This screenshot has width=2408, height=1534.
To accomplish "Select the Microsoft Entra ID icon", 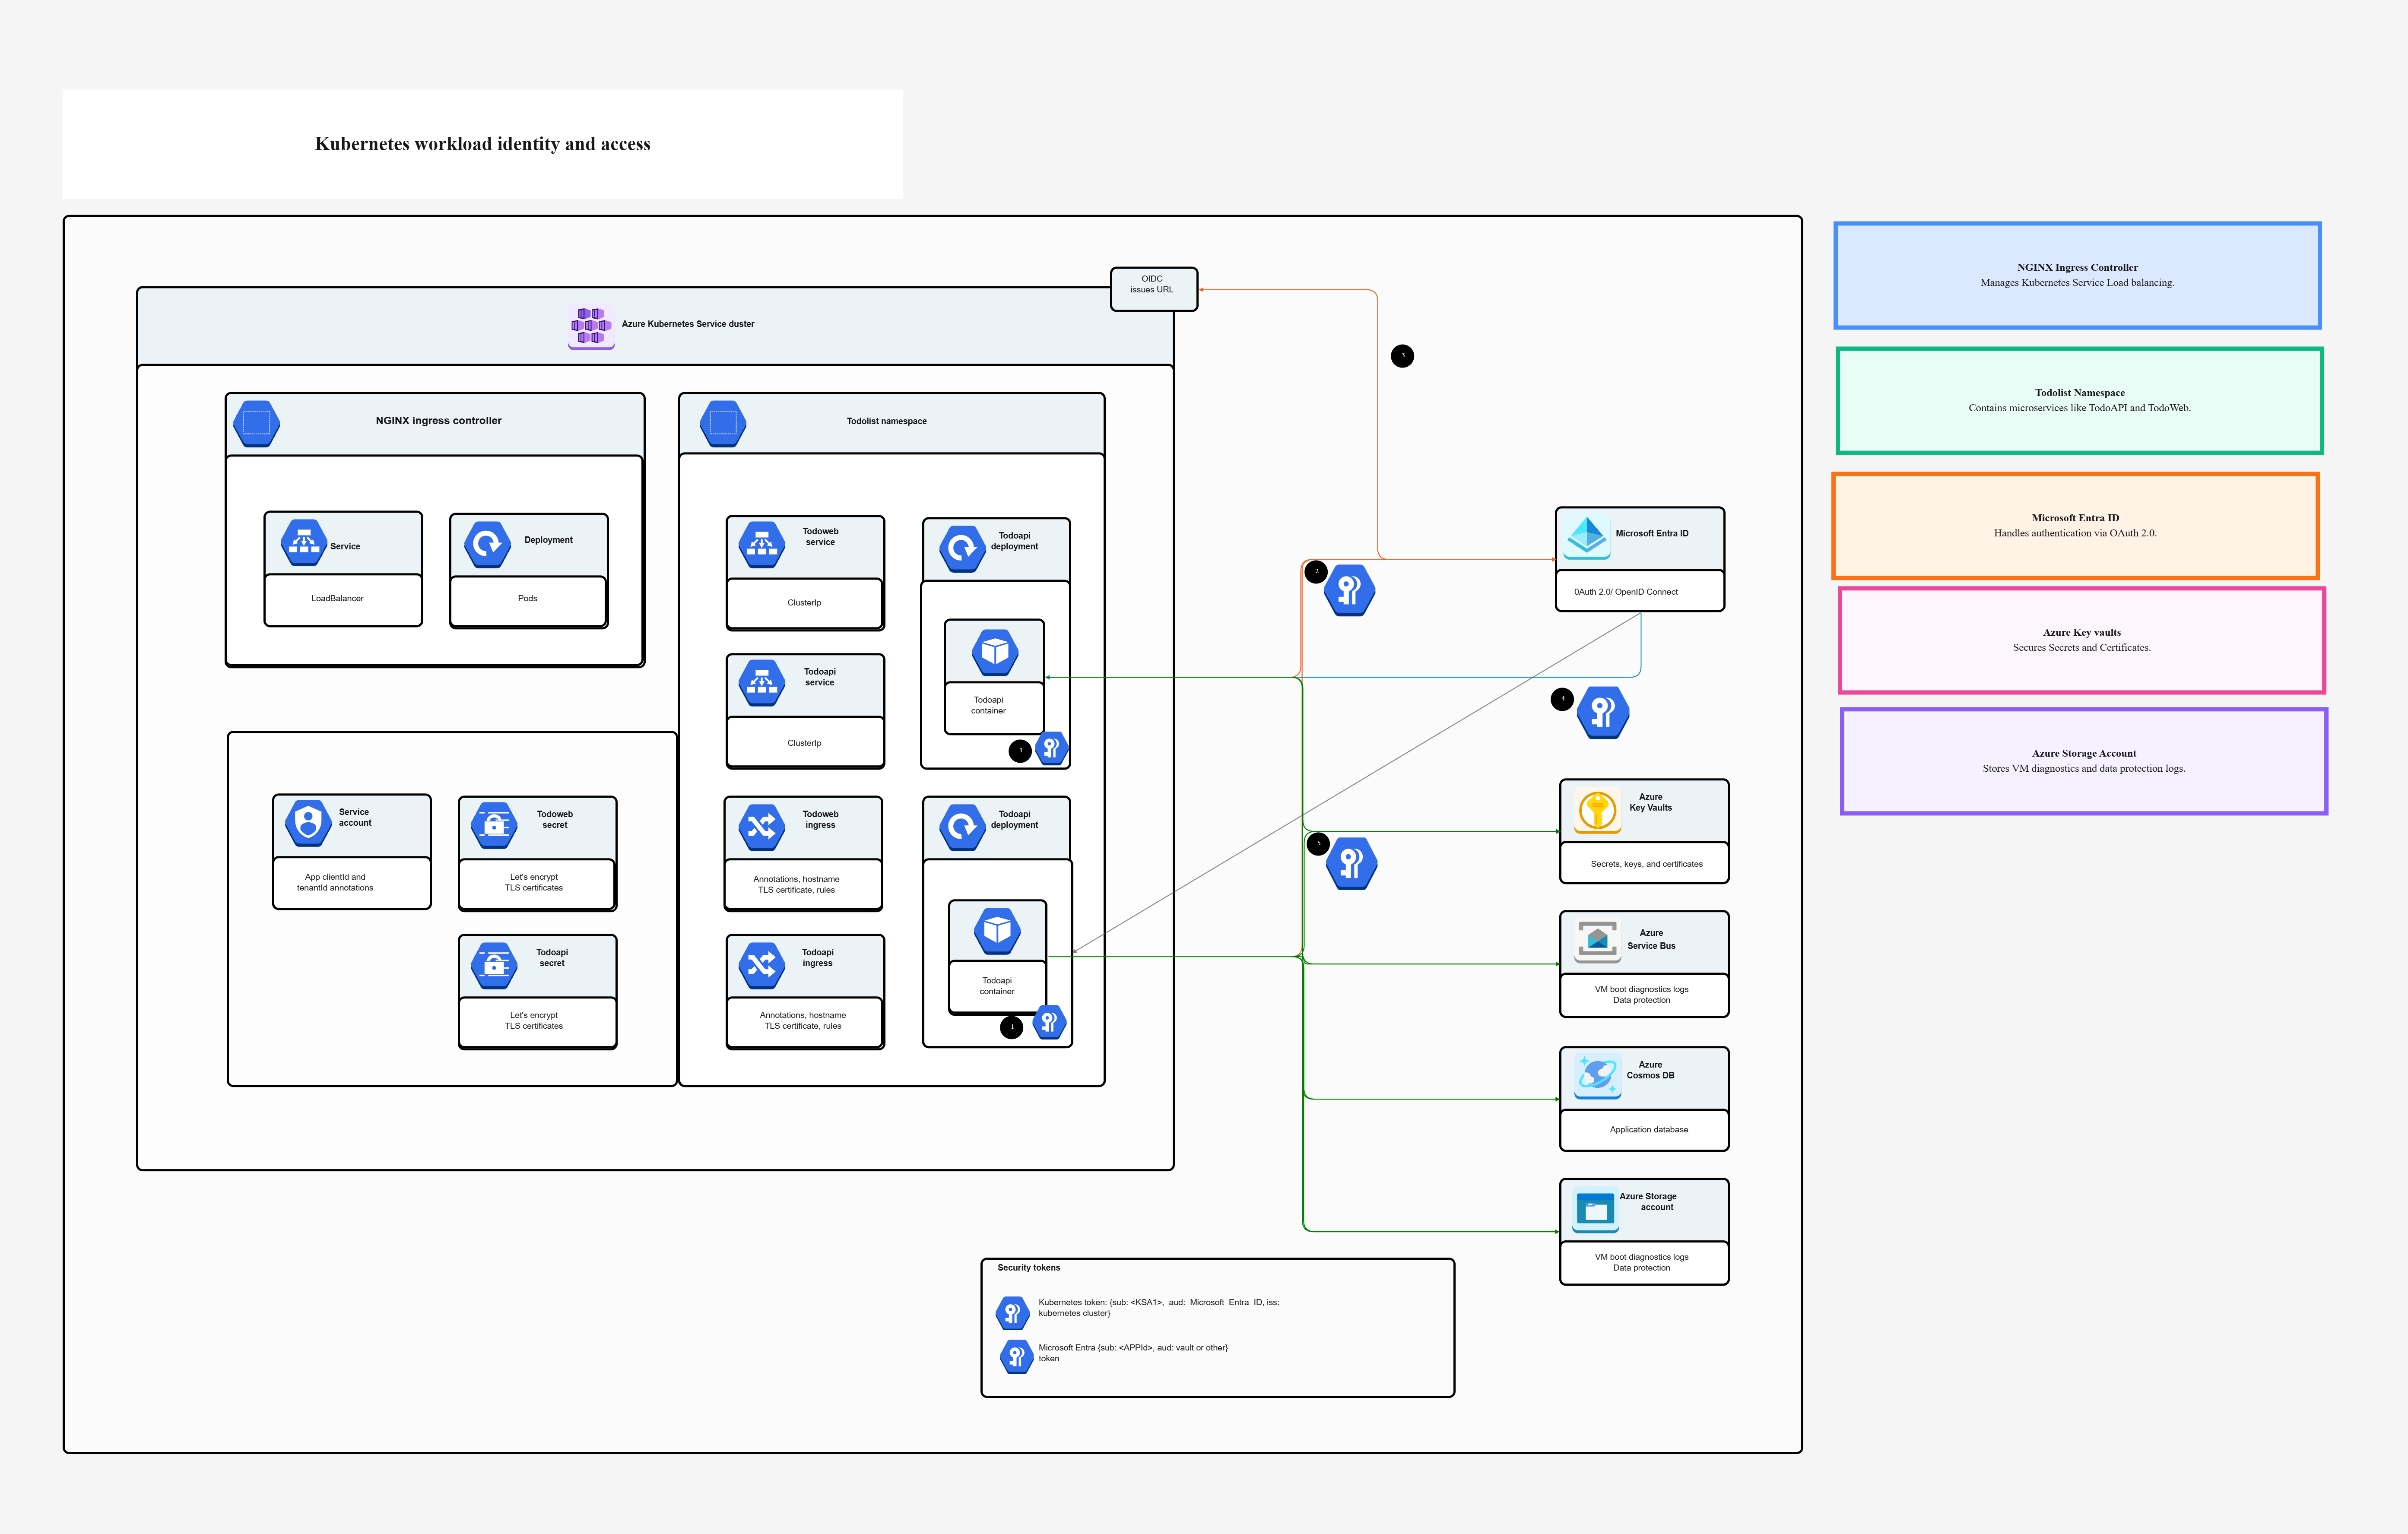I will point(1587,537).
